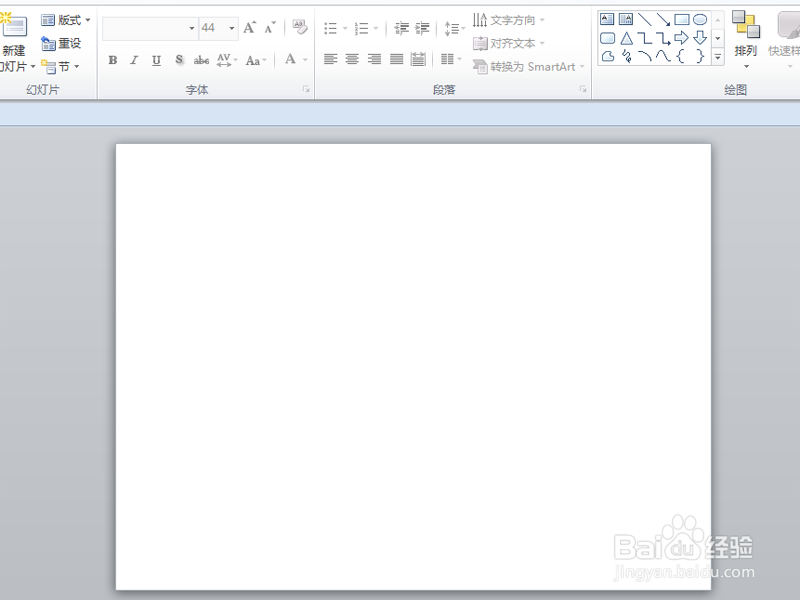Click the New Slide (新建幻灯片) icon
The image size is (800, 600).
[14, 27]
